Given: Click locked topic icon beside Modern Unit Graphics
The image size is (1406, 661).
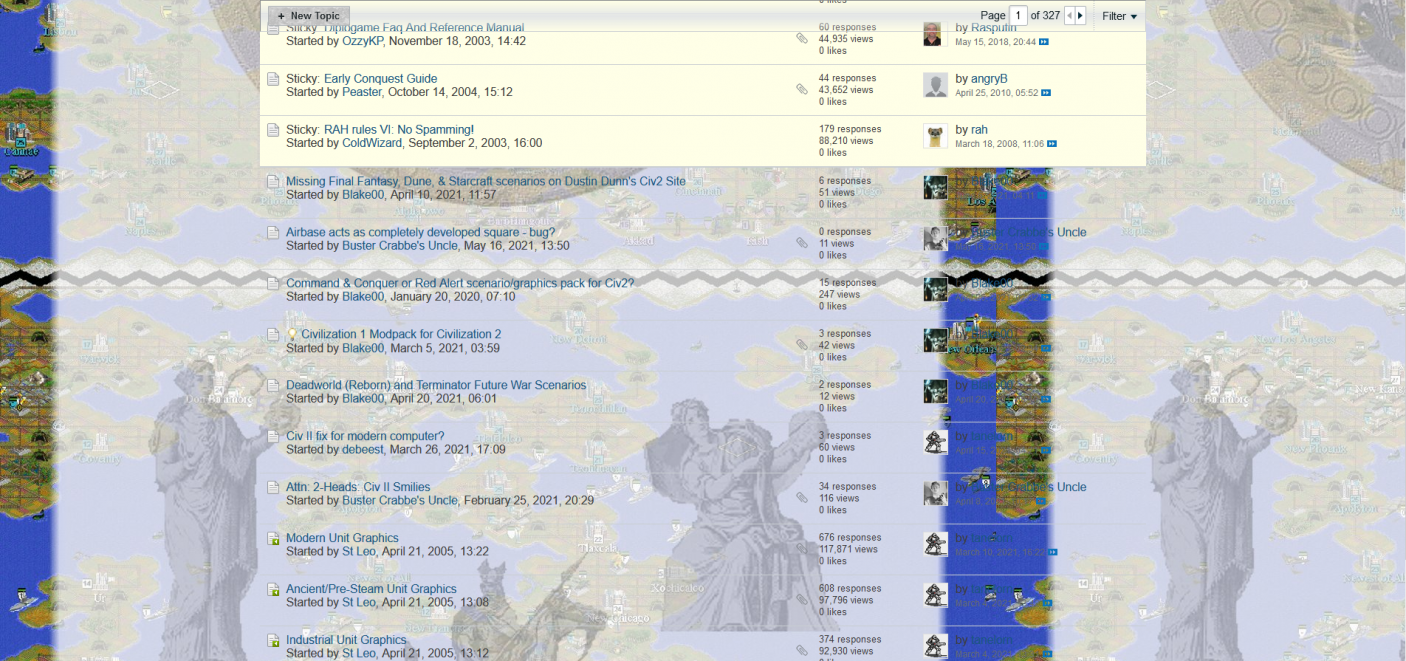Looking at the screenshot, I should 273,539.
